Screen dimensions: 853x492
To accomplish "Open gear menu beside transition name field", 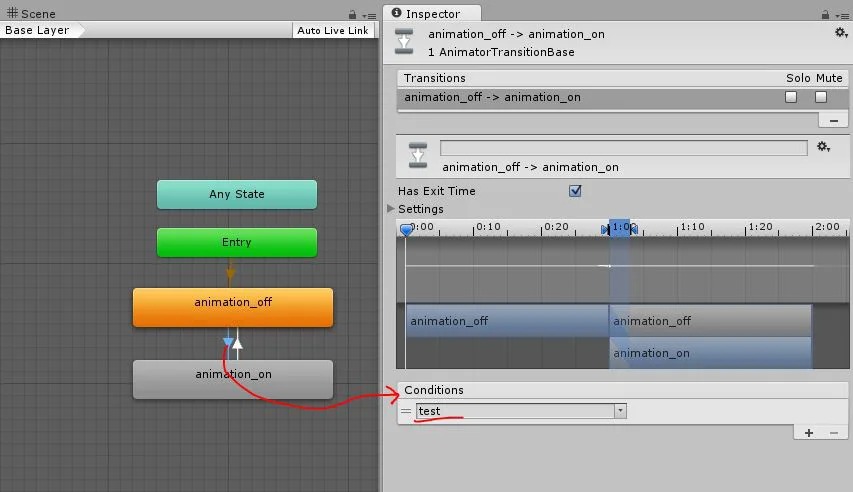I will tap(823, 147).
